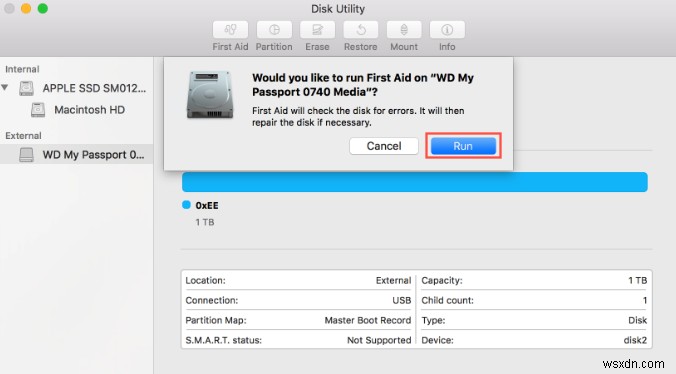Viewport: 676px width, 374px height.
Task: Click the Child count value 1
Action: coord(645,300)
